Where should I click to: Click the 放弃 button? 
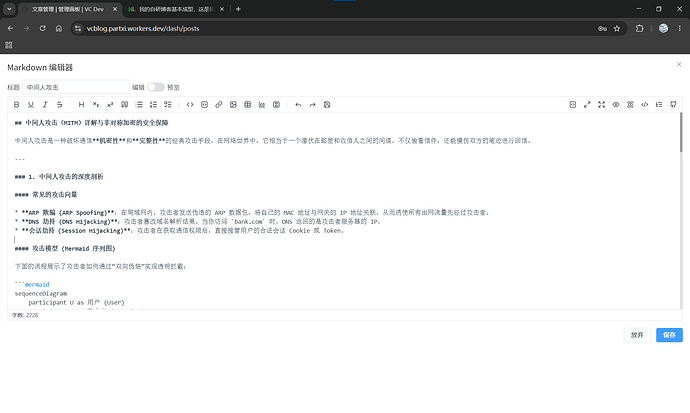pyautogui.click(x=637, y=335)
